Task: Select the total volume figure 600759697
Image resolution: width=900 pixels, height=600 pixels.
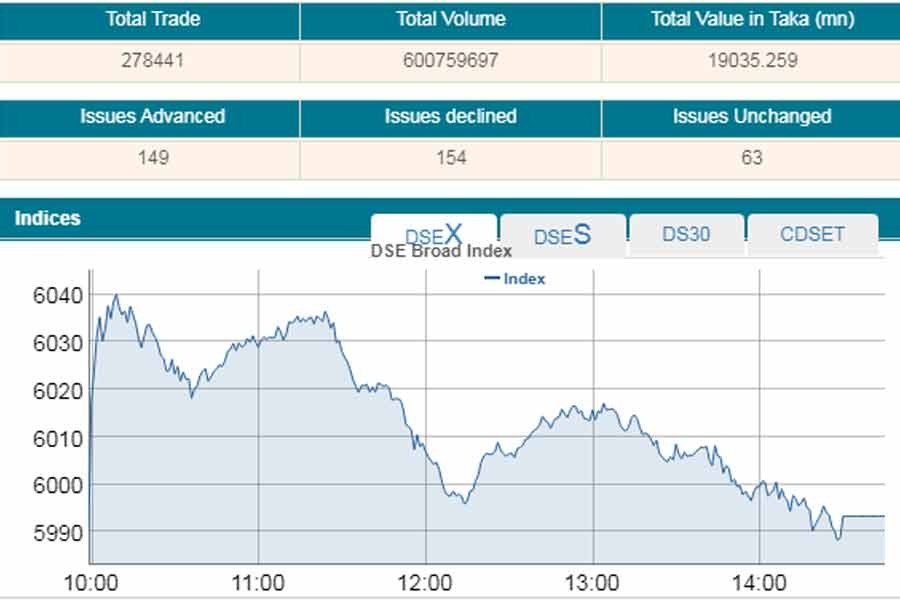Action: 450,60
